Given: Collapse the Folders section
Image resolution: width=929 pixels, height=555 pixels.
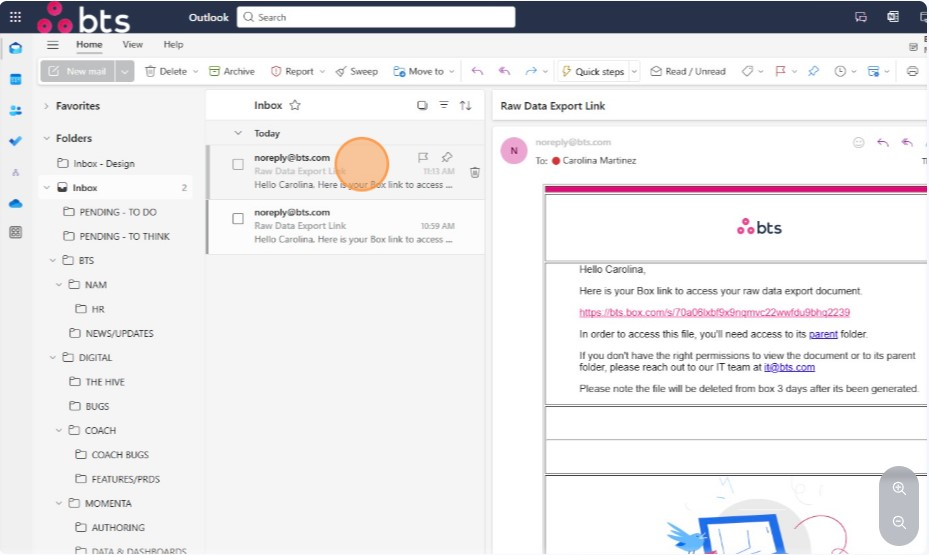Looking at the screenshot, I should (46, 138).
